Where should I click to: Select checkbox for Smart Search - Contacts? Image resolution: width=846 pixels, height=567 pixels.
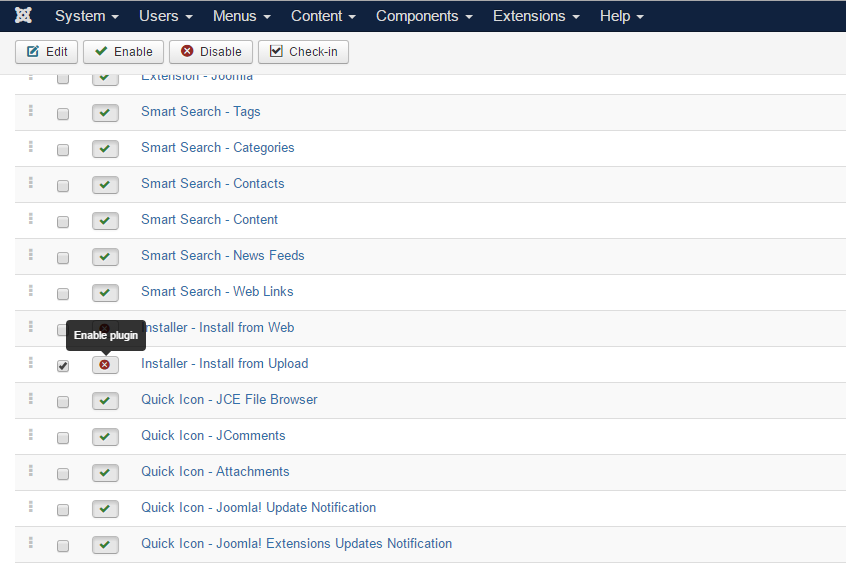tap(63, 186)
